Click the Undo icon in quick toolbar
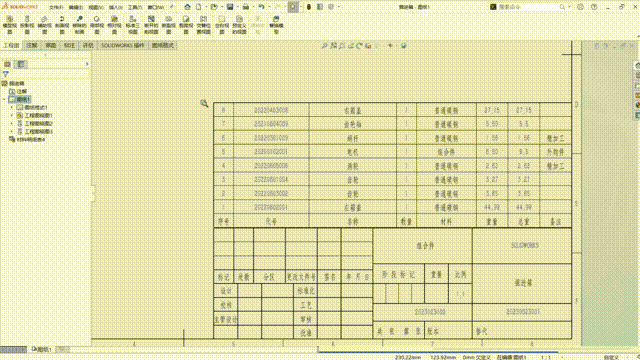The height and width of the screenshot is (360, 640). tap(261, 7)
